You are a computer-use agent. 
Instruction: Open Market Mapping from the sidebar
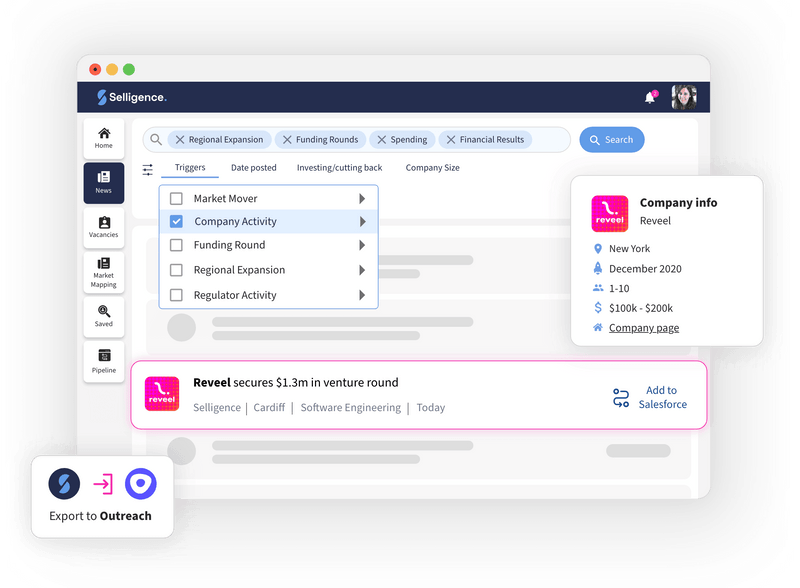[x=103, y=271]
